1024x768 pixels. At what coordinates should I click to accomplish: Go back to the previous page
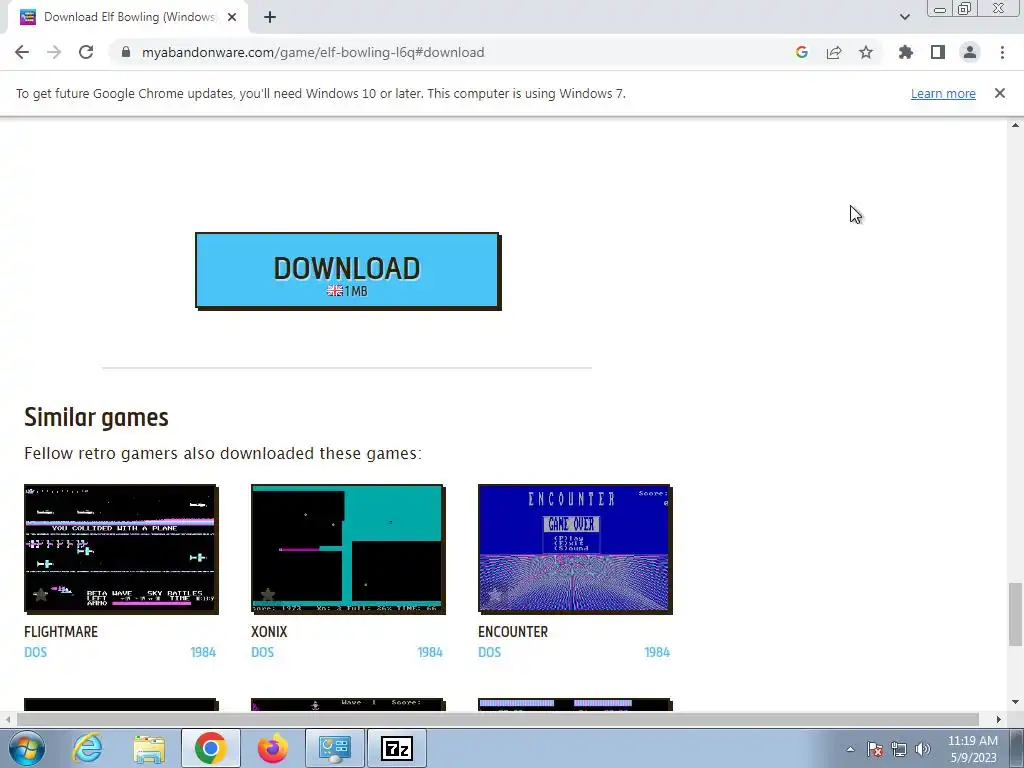click(x=22, y=52)
